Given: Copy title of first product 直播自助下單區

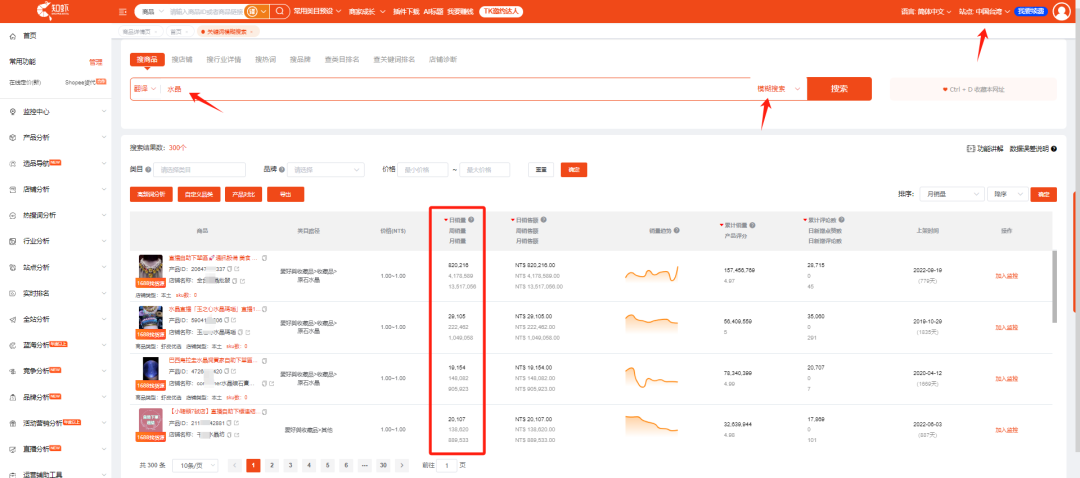Looking at the screenshot, I should [x=264, y=258].
